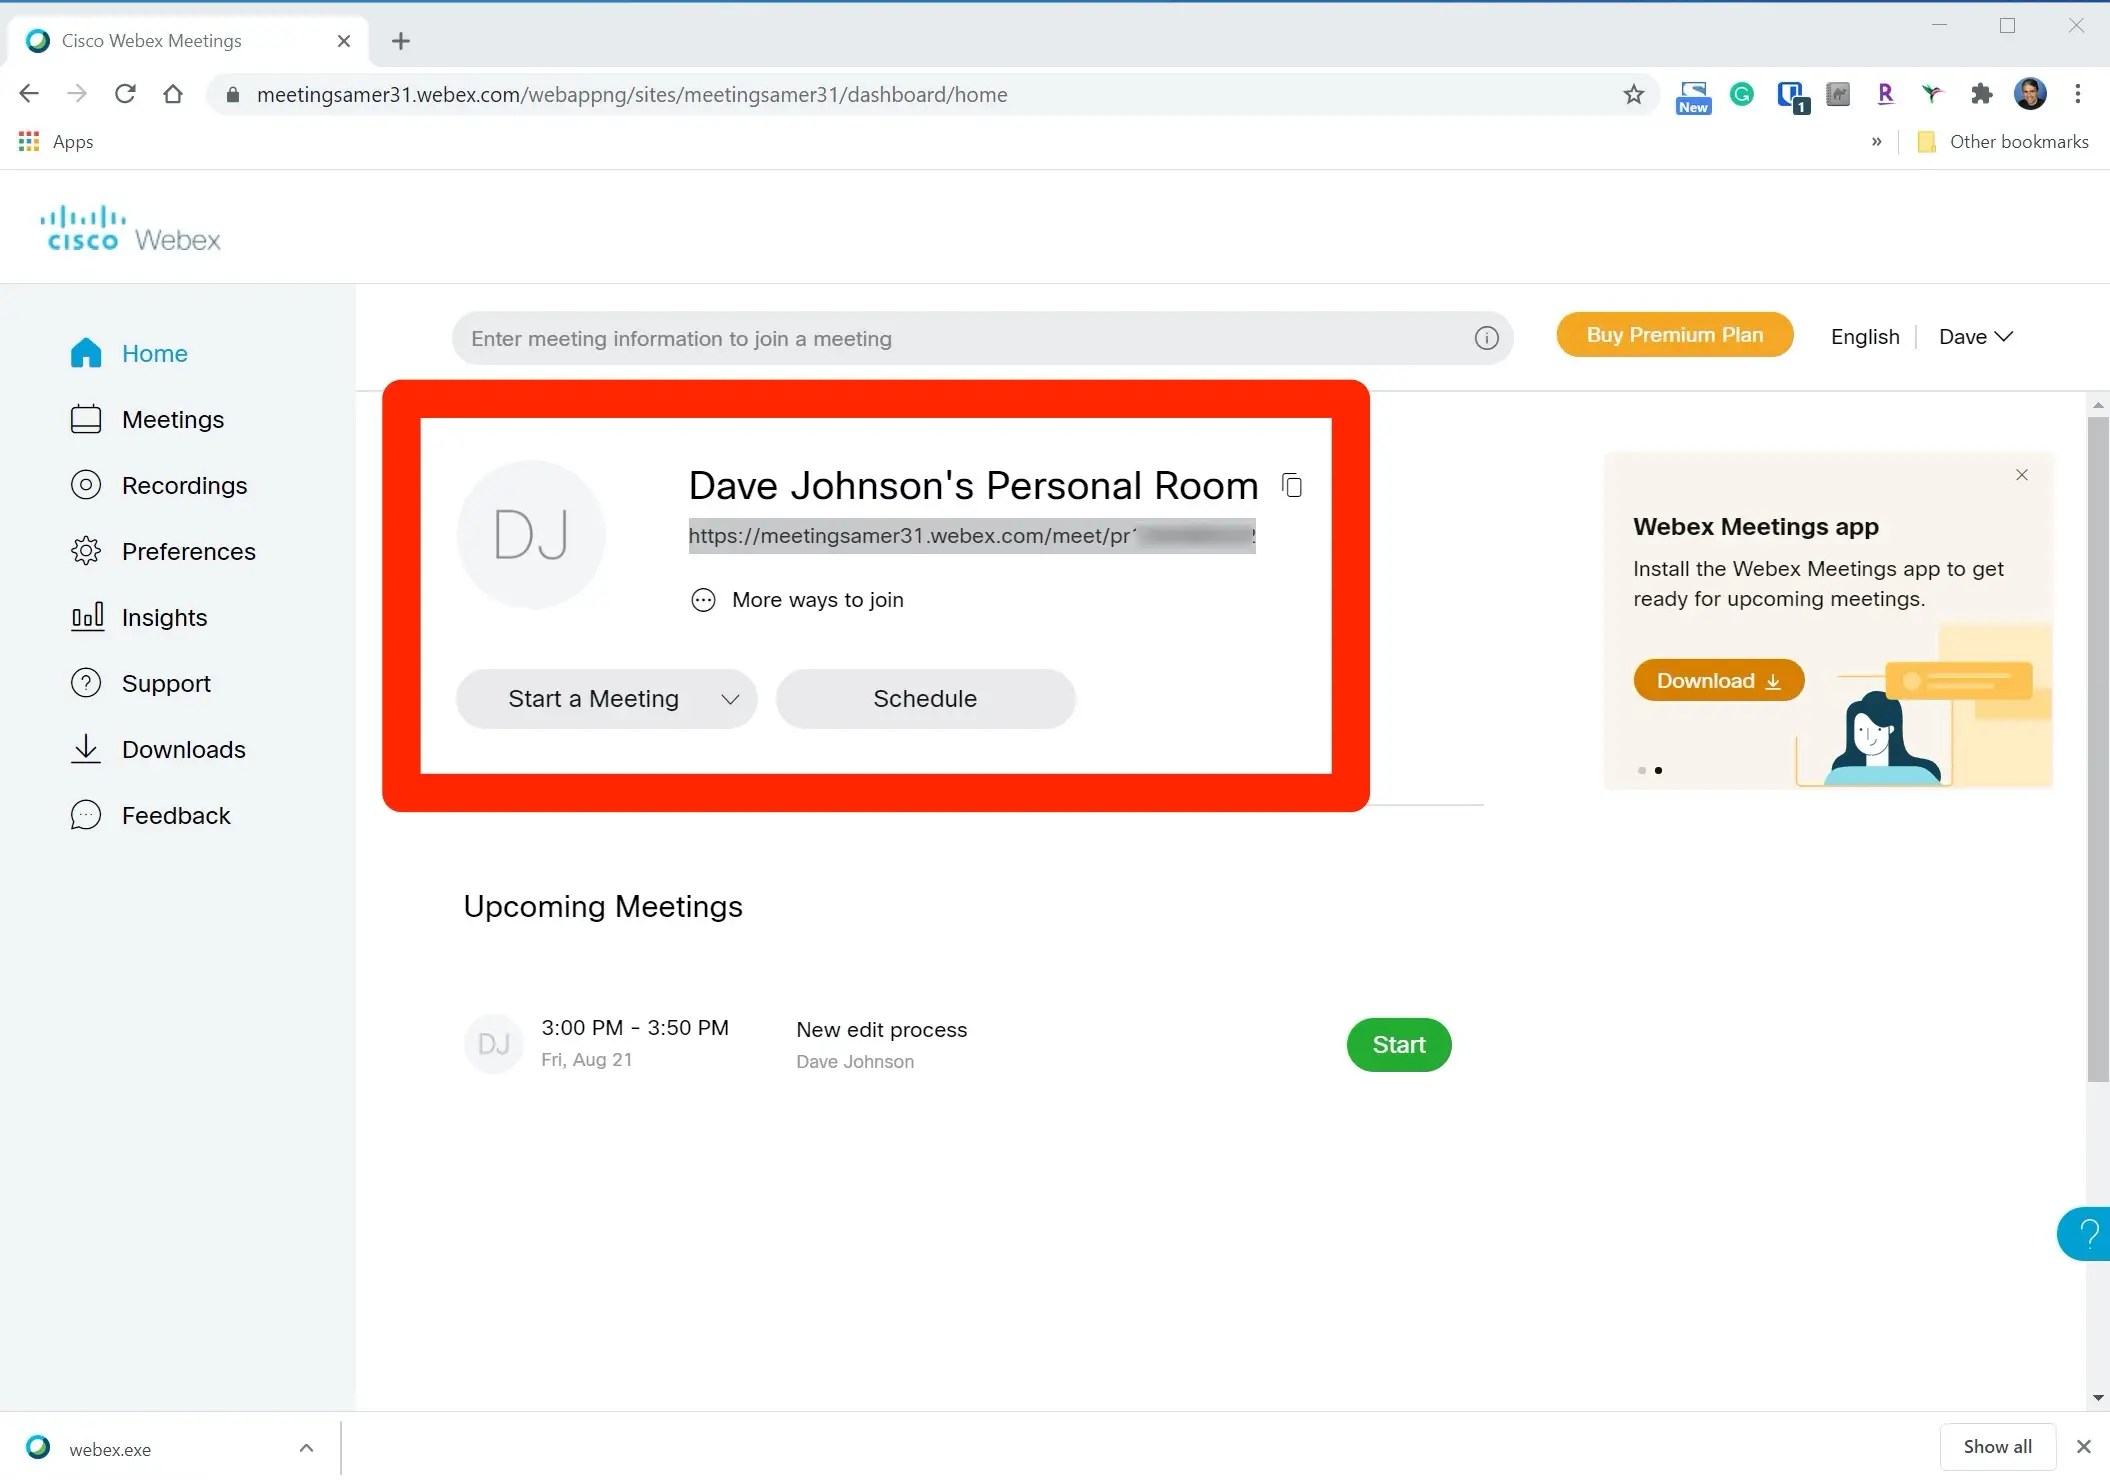Click Buy Premium Plan button
This screenshot has height=1480, width=2110.
(1674, 335)
